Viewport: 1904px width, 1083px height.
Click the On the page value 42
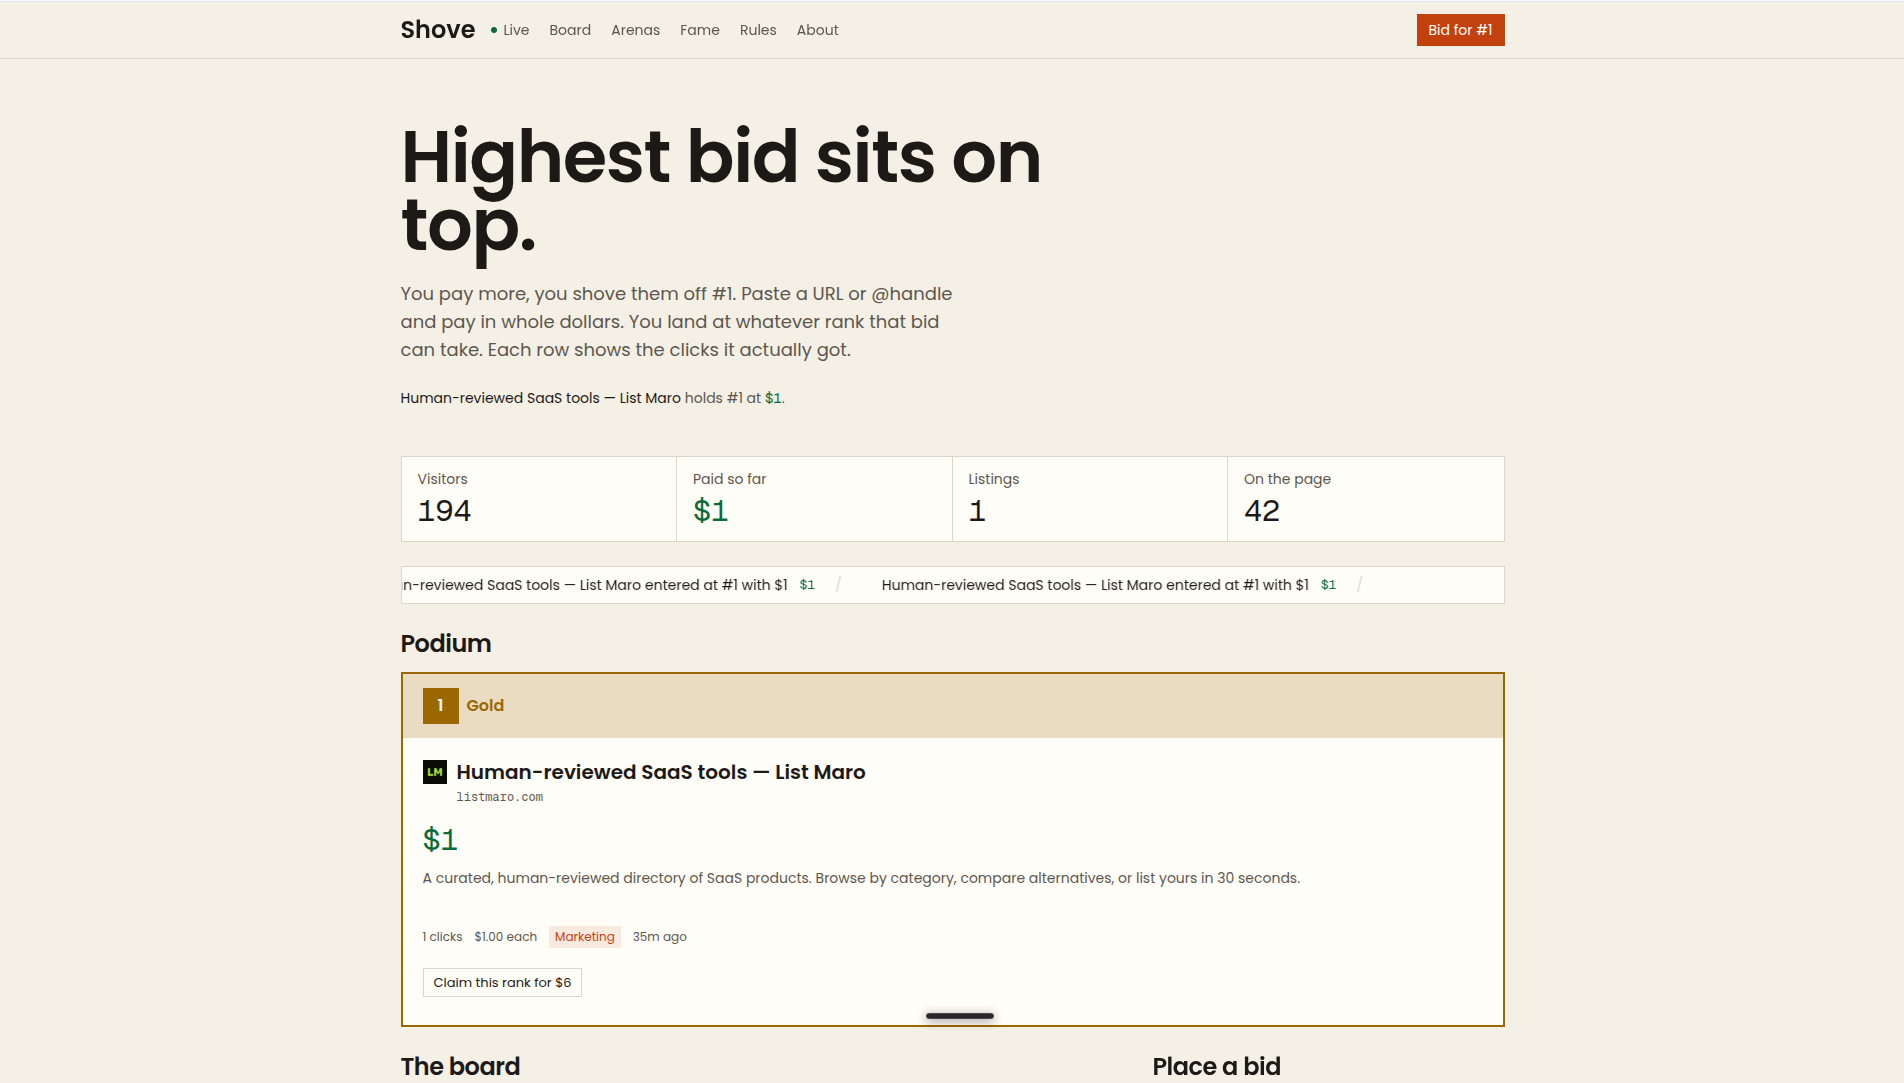[x=1262, y=511]
